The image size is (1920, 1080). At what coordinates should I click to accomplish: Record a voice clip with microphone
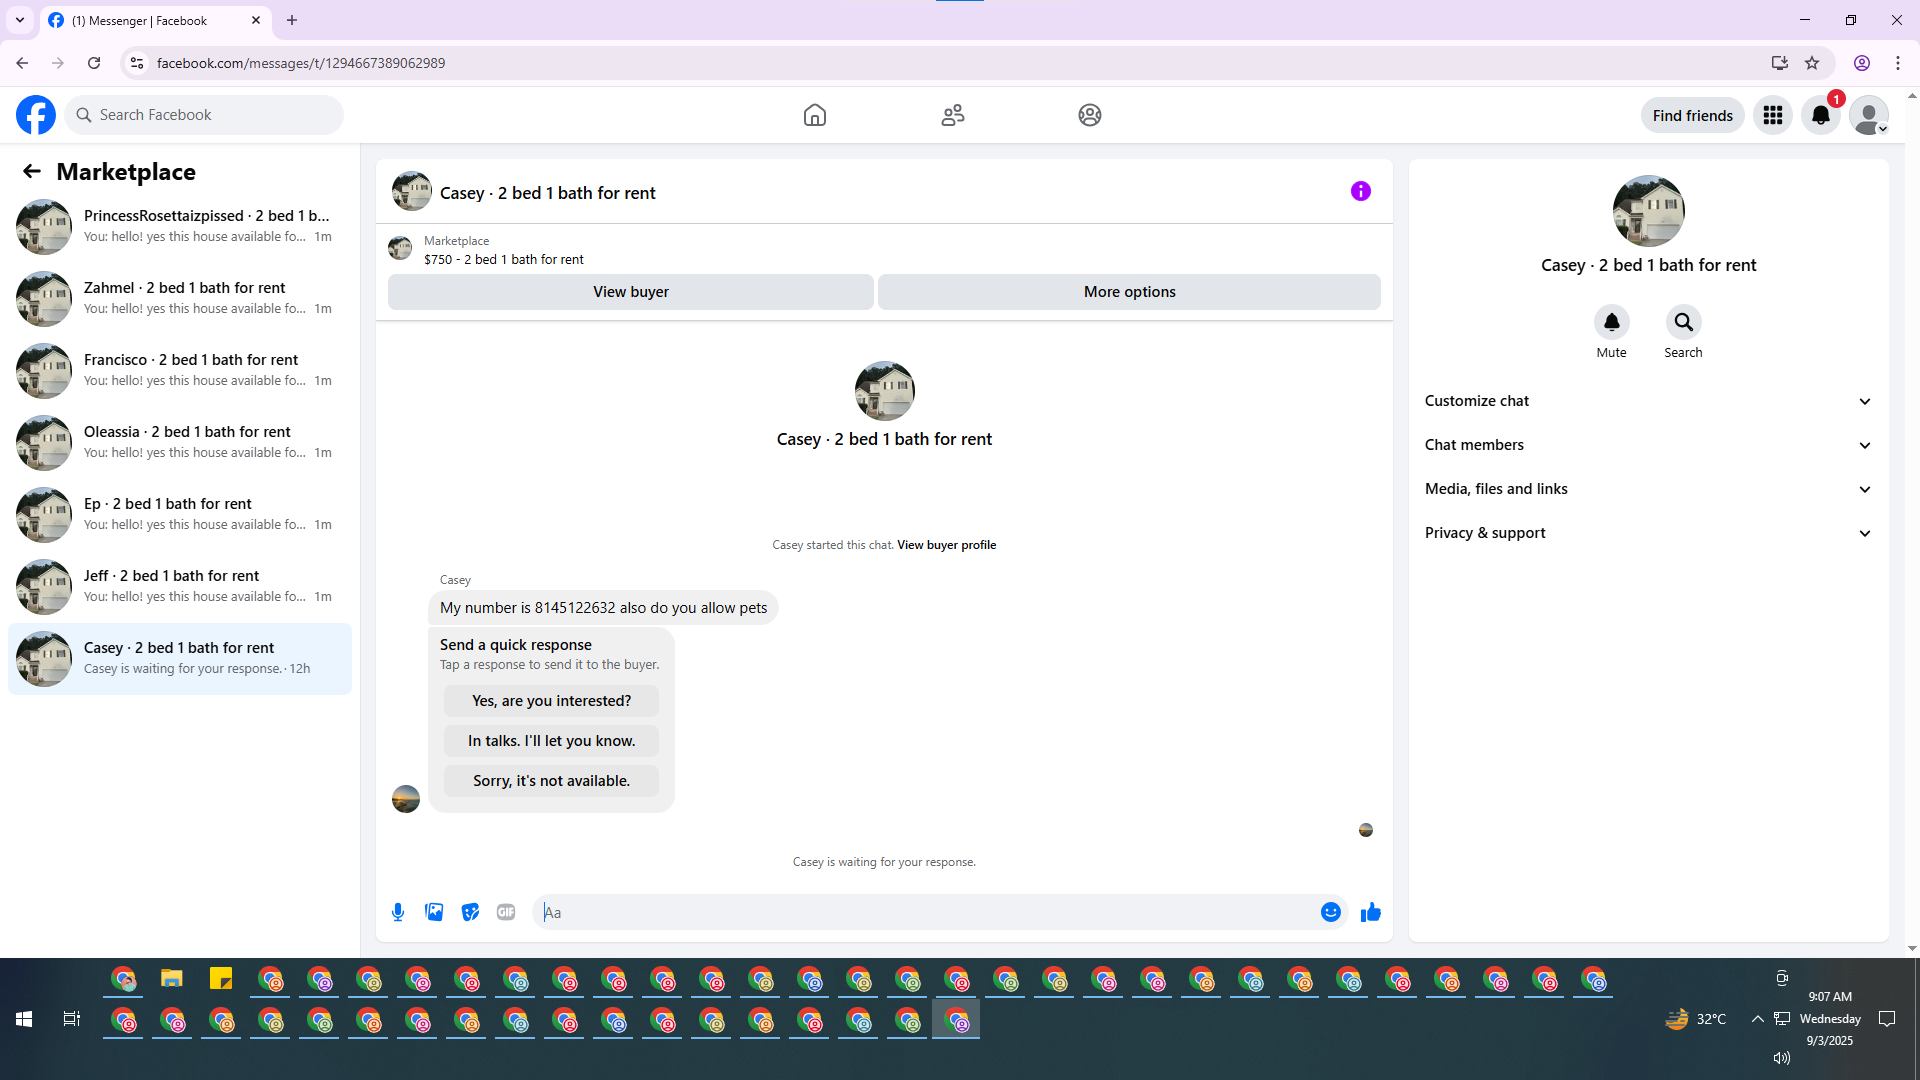click(x=398, y=912)
